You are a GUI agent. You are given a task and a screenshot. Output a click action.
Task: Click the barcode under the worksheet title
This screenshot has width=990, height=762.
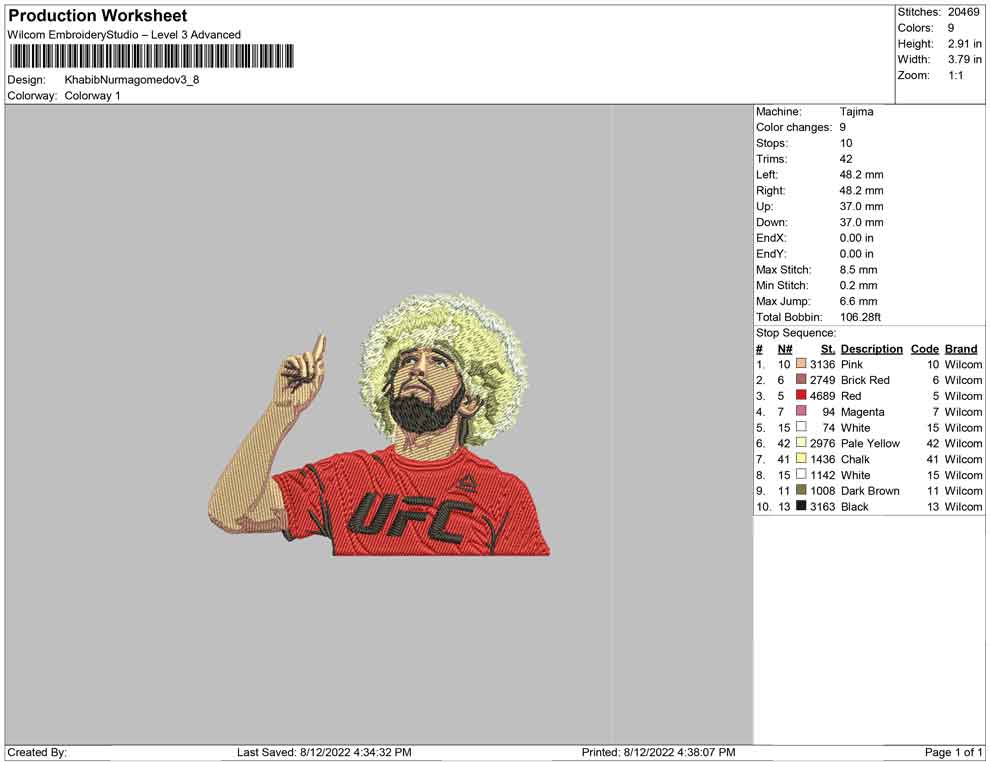pyautogui.click(x=152, y=56)
